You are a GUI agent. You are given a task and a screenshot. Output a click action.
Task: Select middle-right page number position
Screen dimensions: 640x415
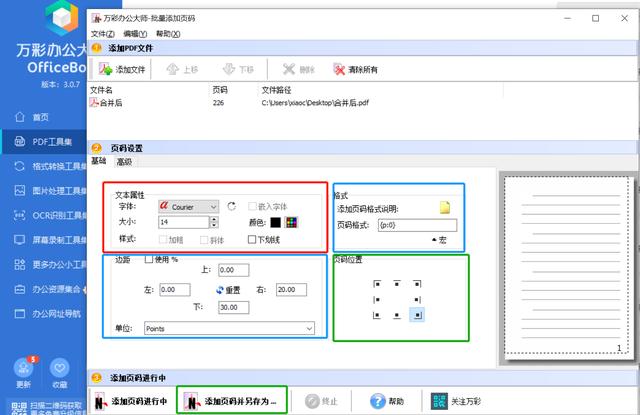pyautogui.click(x=417, y=300)
